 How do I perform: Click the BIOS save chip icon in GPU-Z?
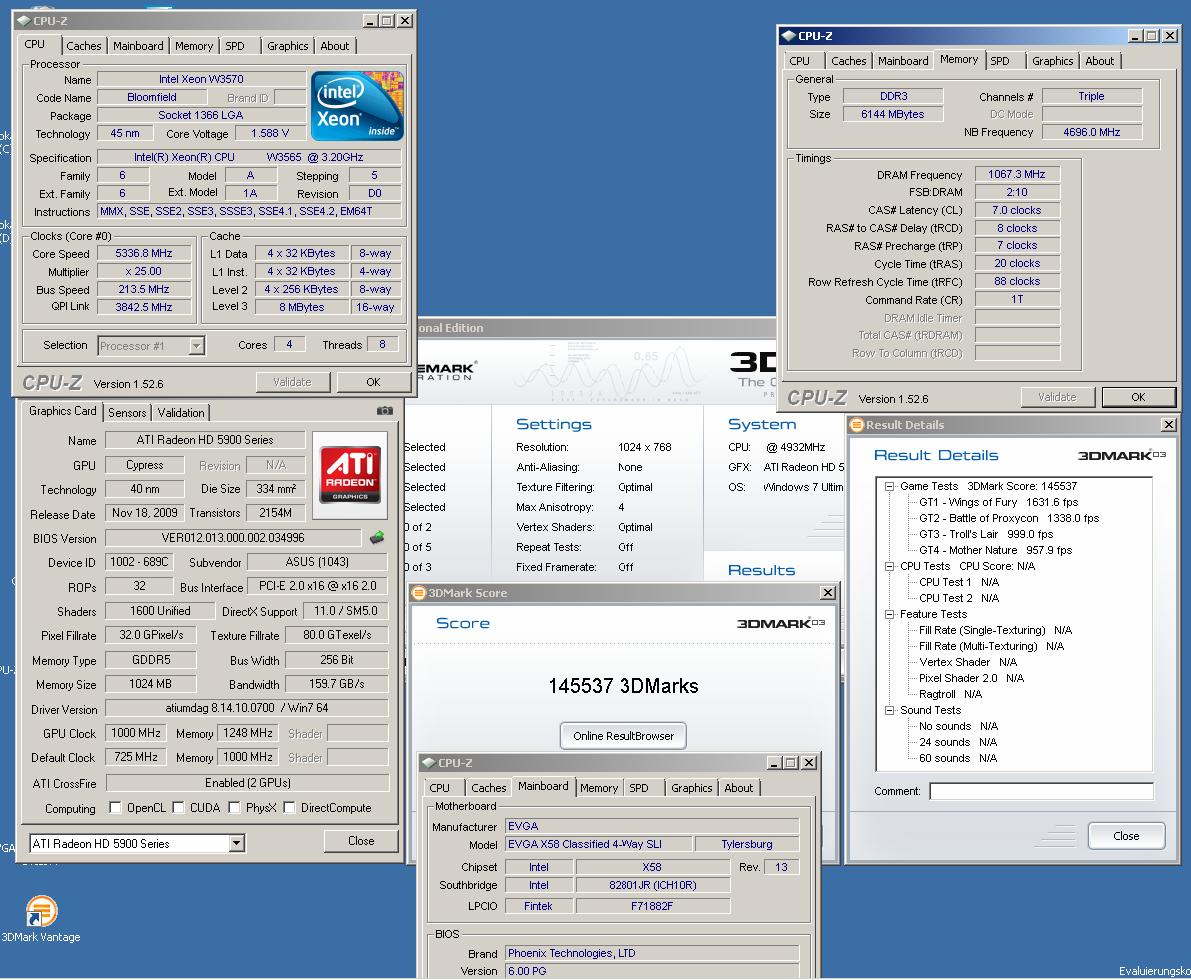tap(377, 538)
